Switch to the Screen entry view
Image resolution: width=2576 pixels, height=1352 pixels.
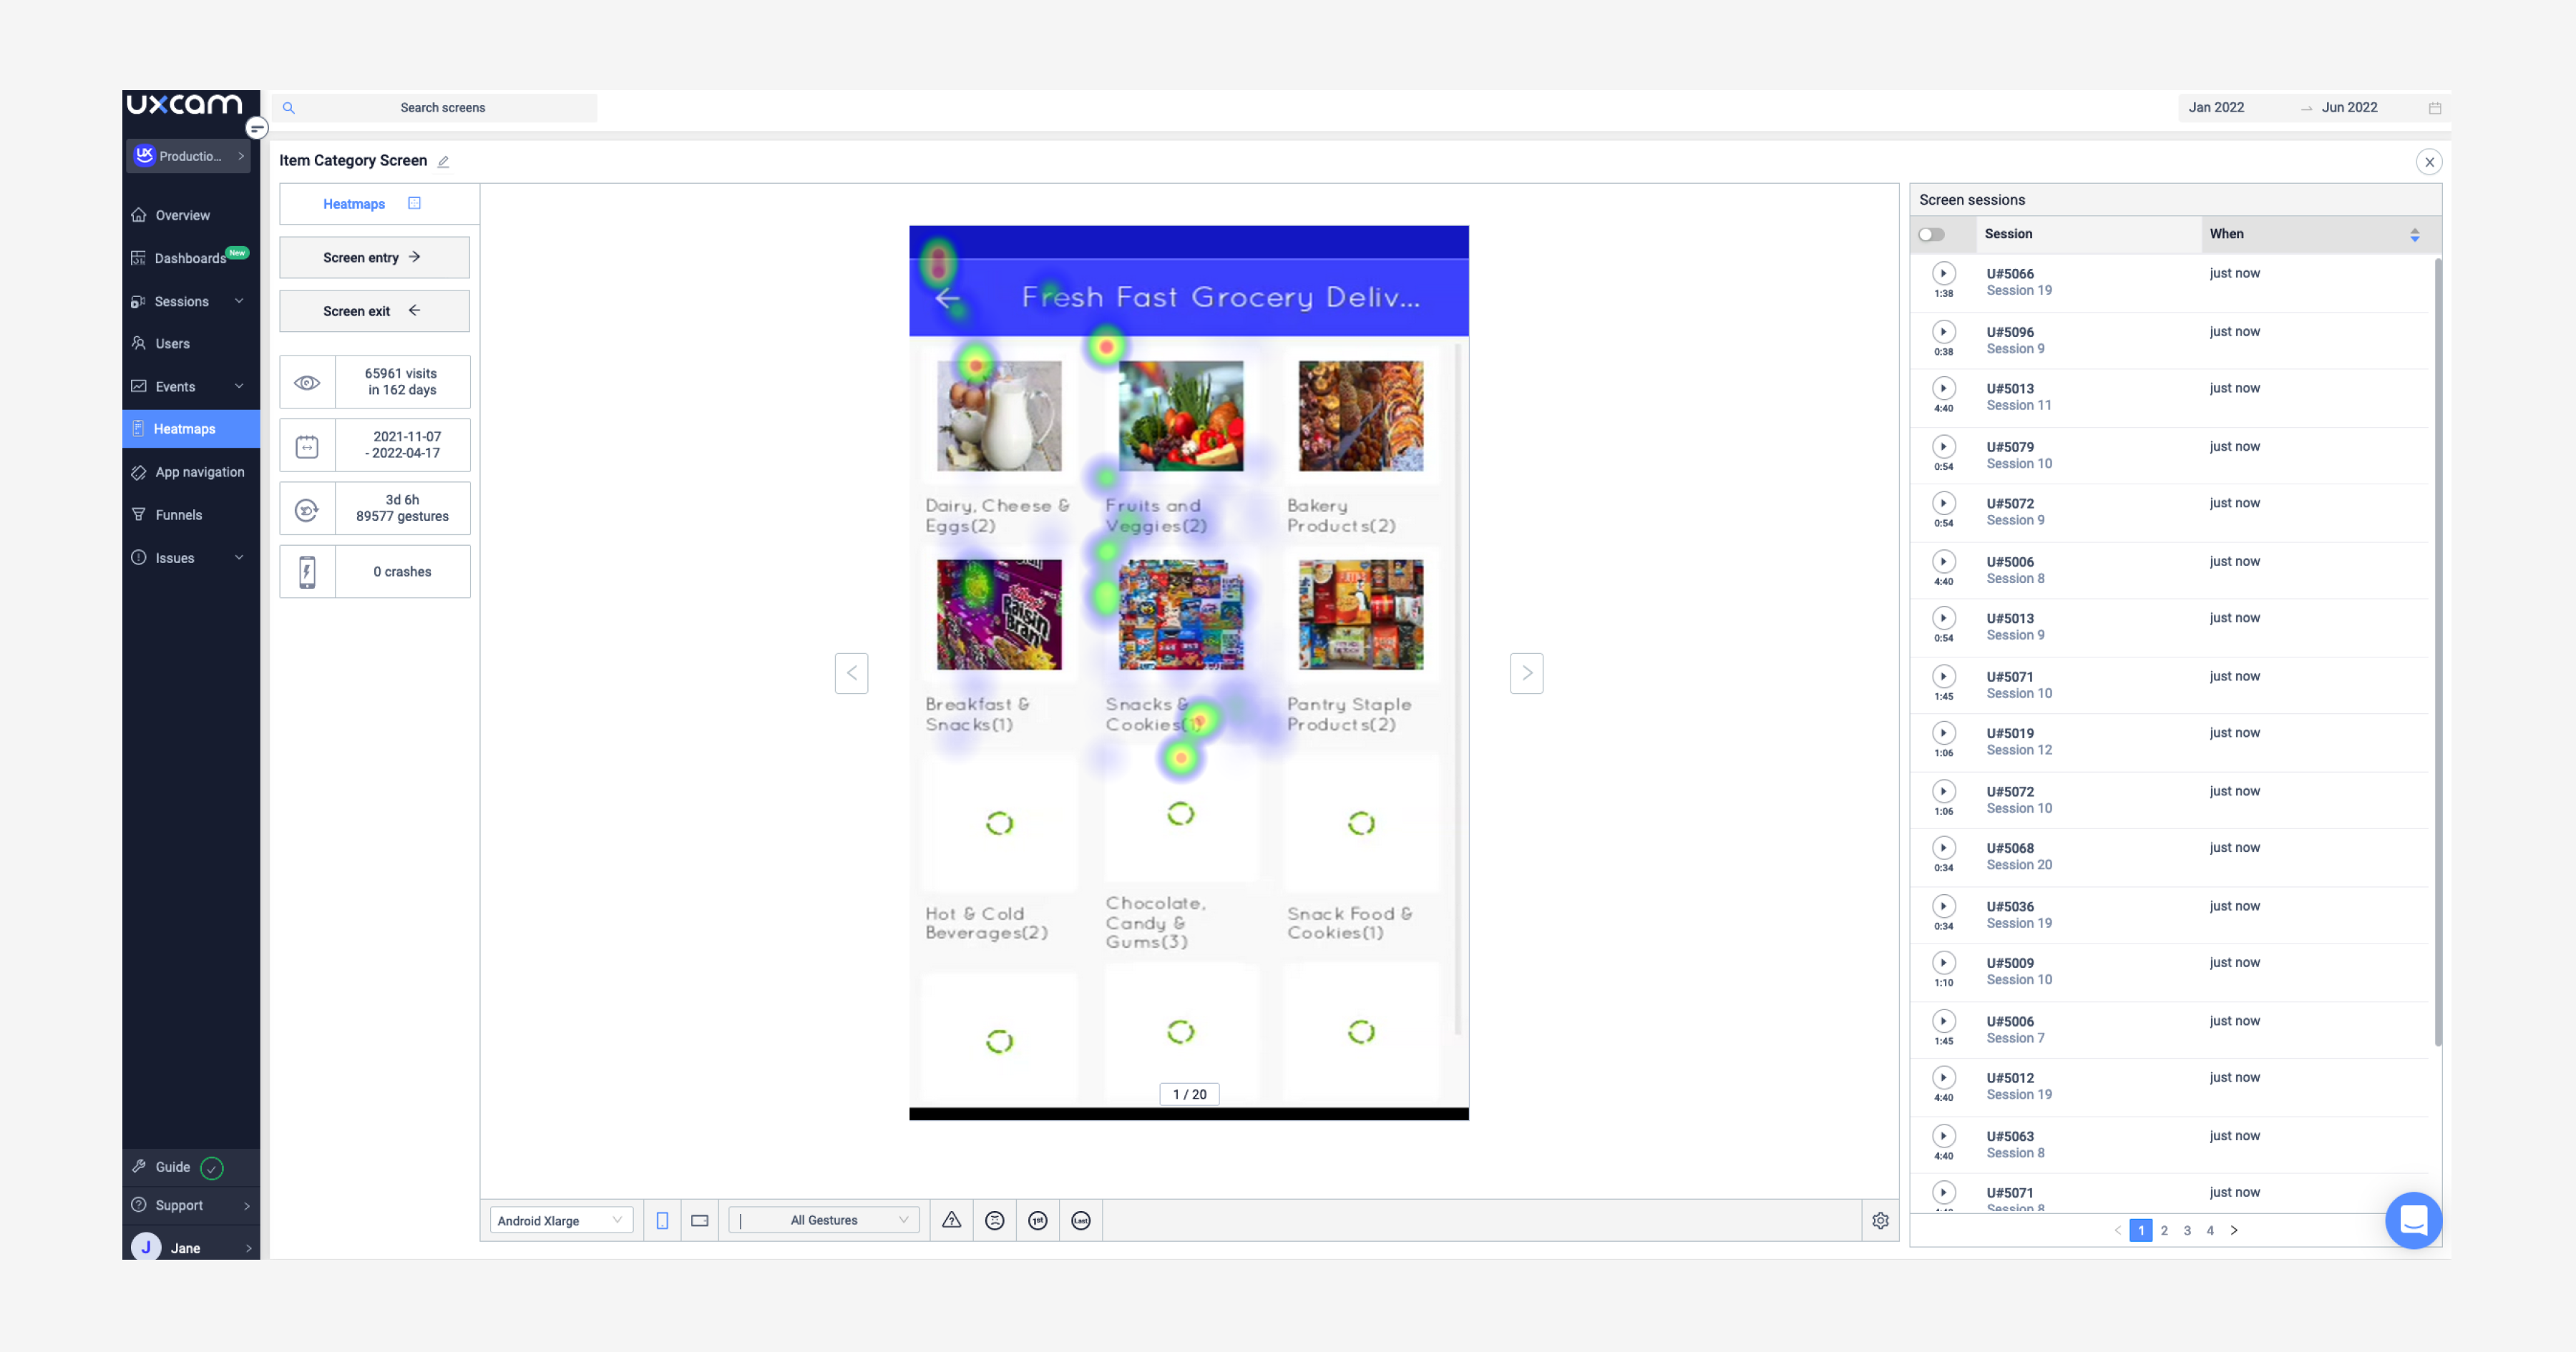pos(374,257)
